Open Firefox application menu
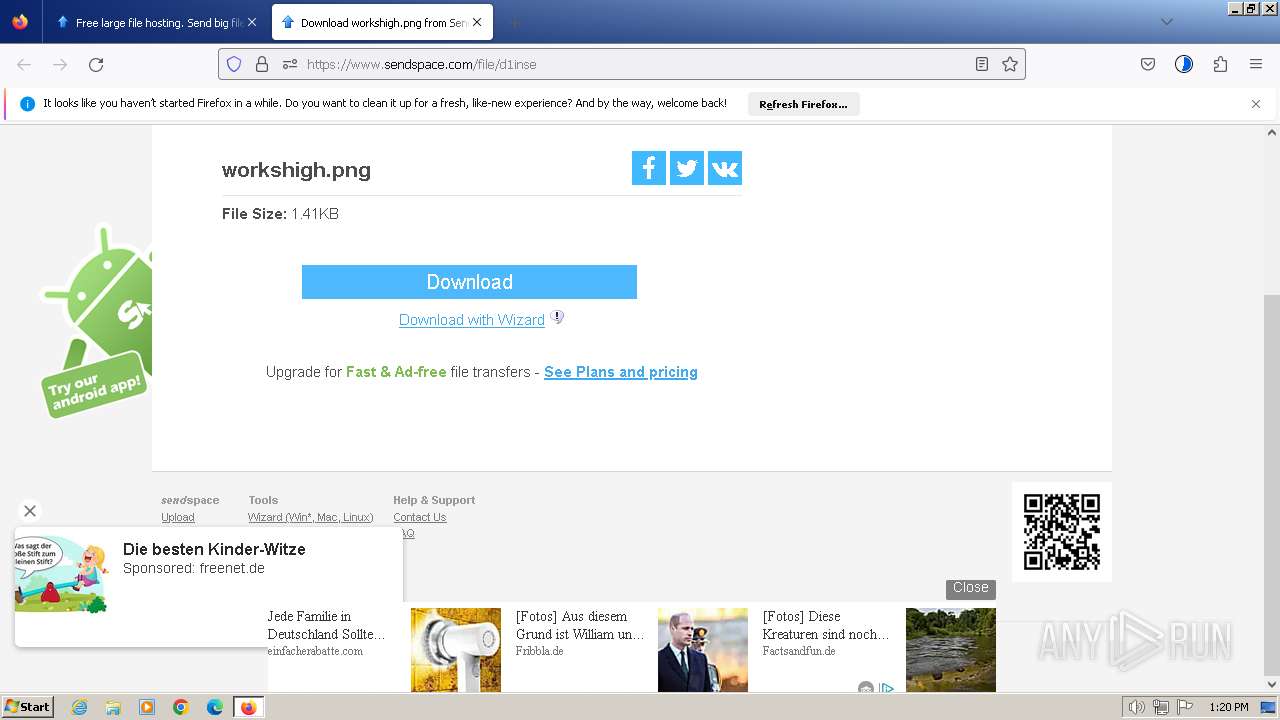 point(1256,64)
